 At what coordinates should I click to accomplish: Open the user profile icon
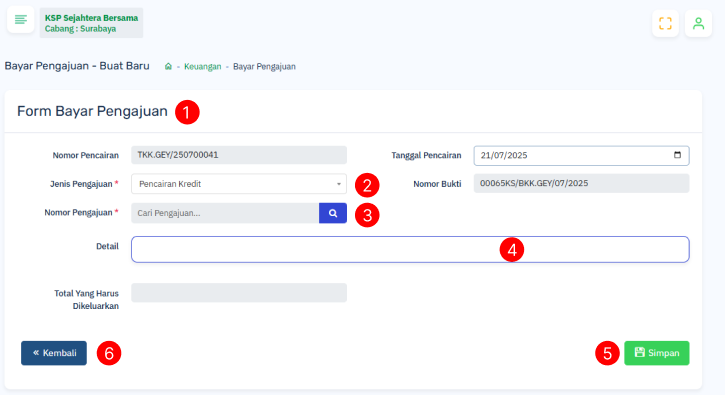[698, 23]
